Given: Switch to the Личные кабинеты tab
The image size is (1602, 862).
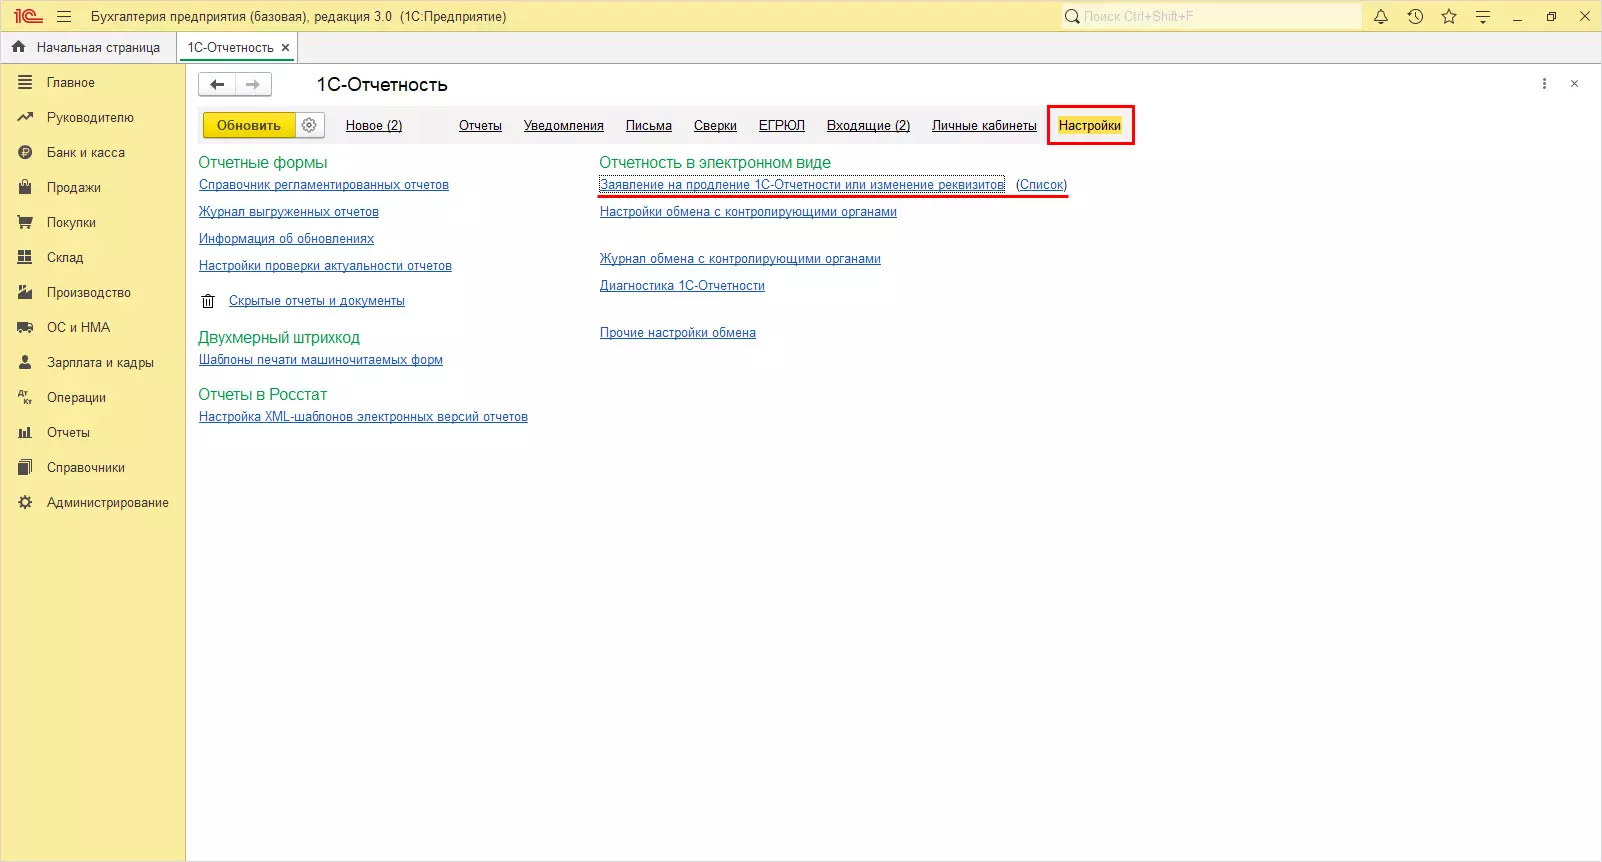Looking at the screenshot, I should pyautogui.click(x=984, y=126).
